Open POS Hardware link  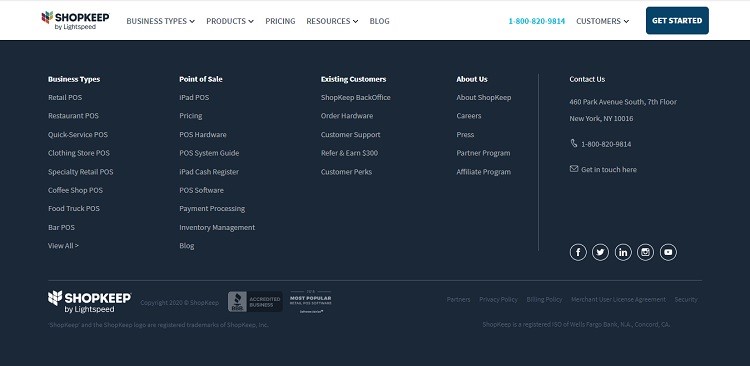tap(203, 134)
